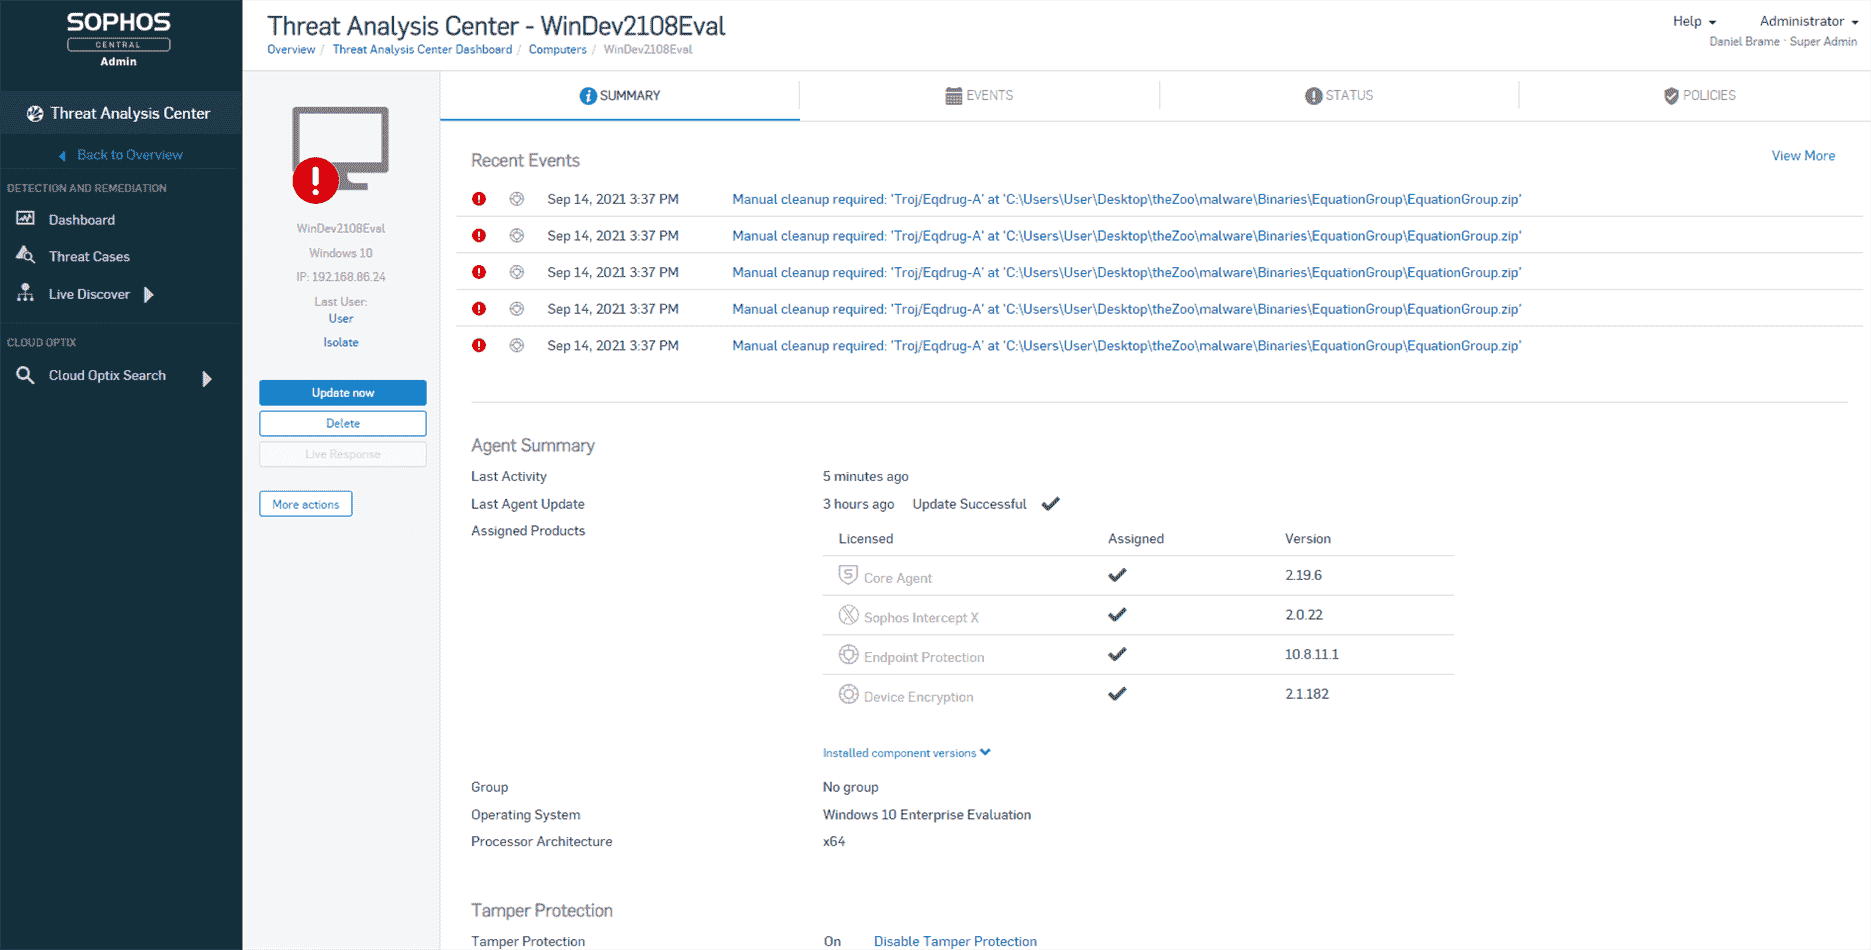Click the More actions button
This screenshot has width=1871, height=950.
(306, 504)
